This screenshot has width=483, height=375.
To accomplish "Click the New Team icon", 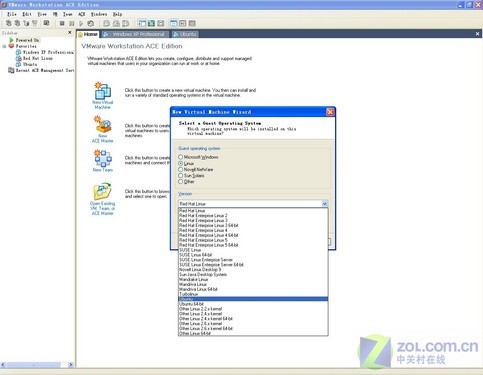I will pos(103,158).
